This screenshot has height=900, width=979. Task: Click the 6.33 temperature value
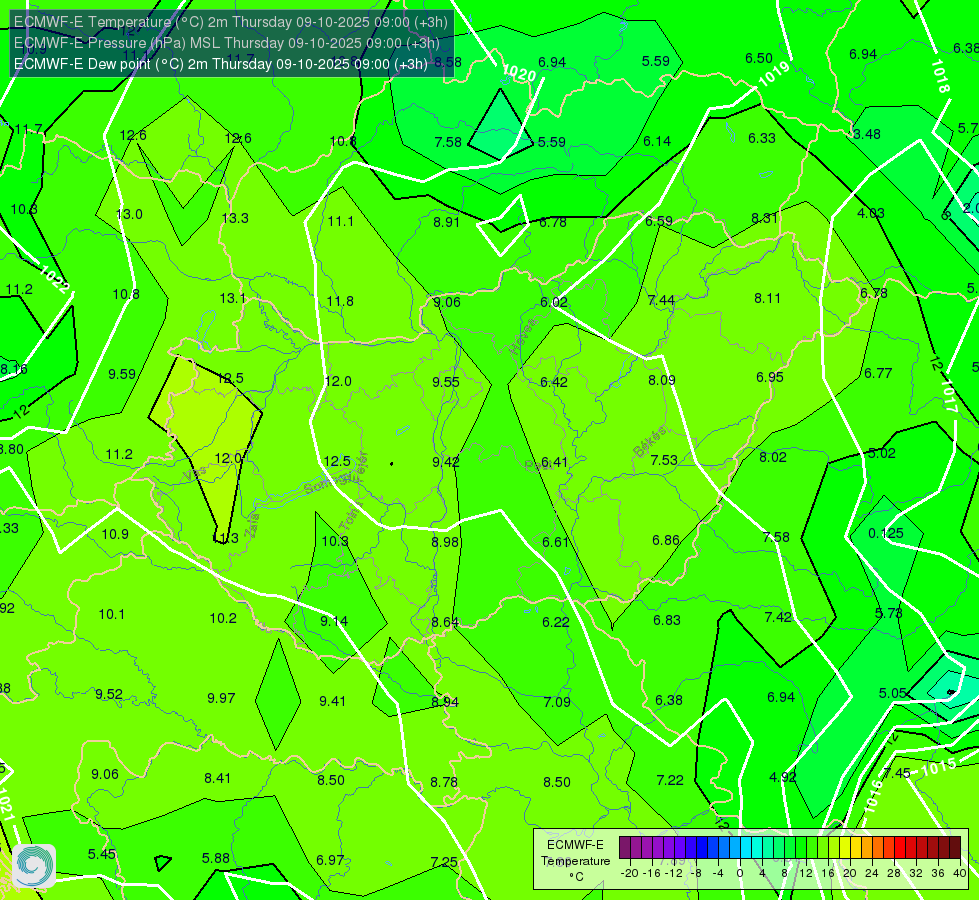pos(762,138)
